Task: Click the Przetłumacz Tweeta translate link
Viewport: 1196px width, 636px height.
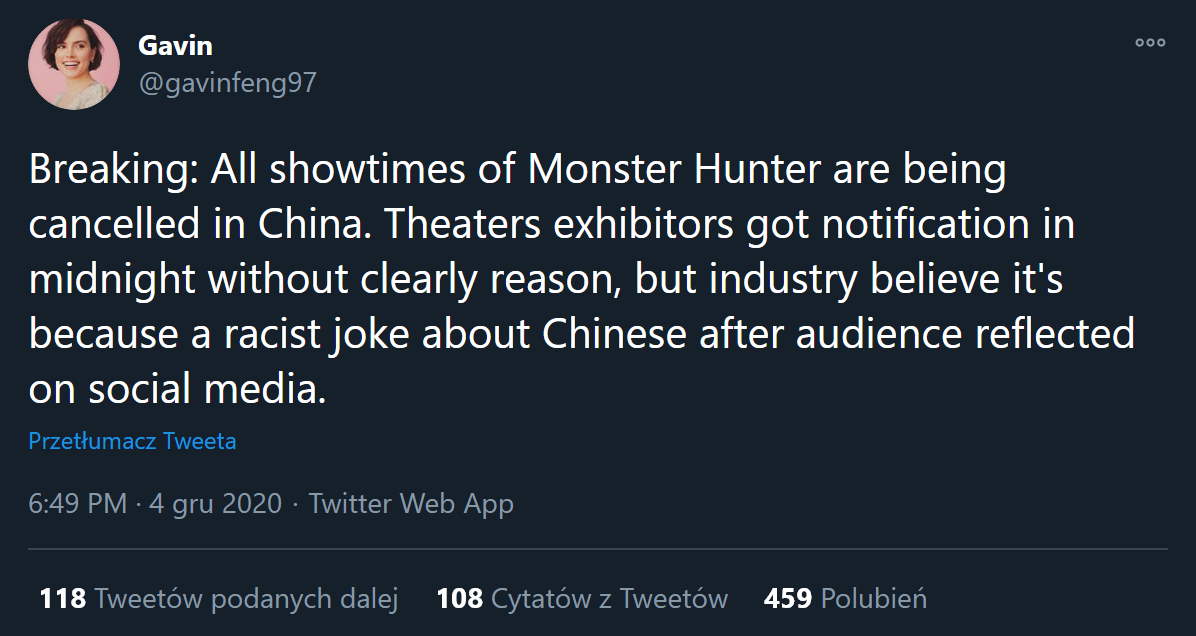Action: [132, 441]
